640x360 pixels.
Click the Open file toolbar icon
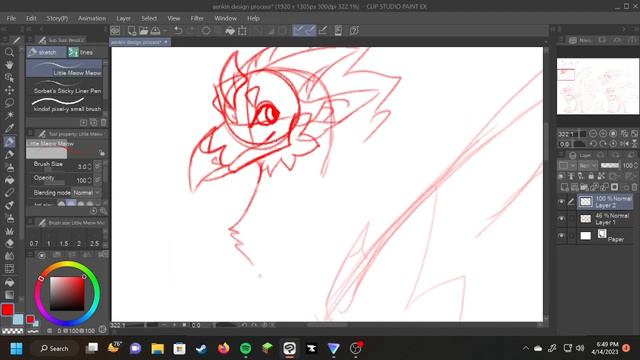coord(143,31)
